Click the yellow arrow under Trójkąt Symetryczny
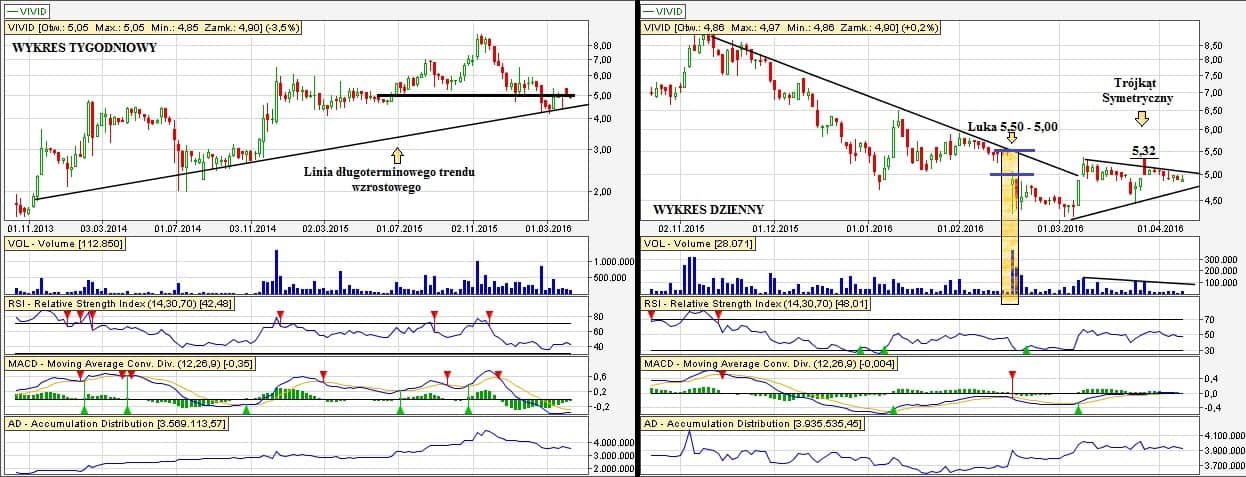This screenshot has width=1246, height=477. pyautogui.click(x=1142, y=119)
